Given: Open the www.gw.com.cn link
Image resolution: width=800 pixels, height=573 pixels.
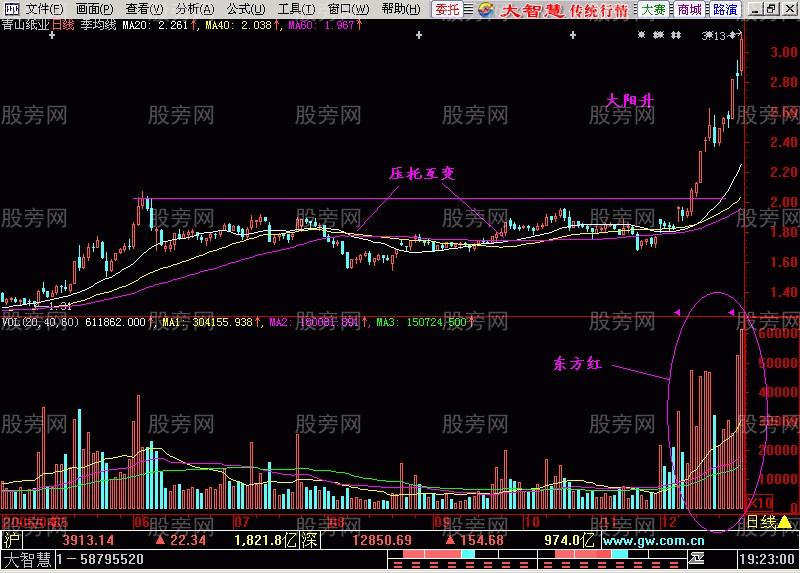Looking at the screenshot, I should click(653, 540).
